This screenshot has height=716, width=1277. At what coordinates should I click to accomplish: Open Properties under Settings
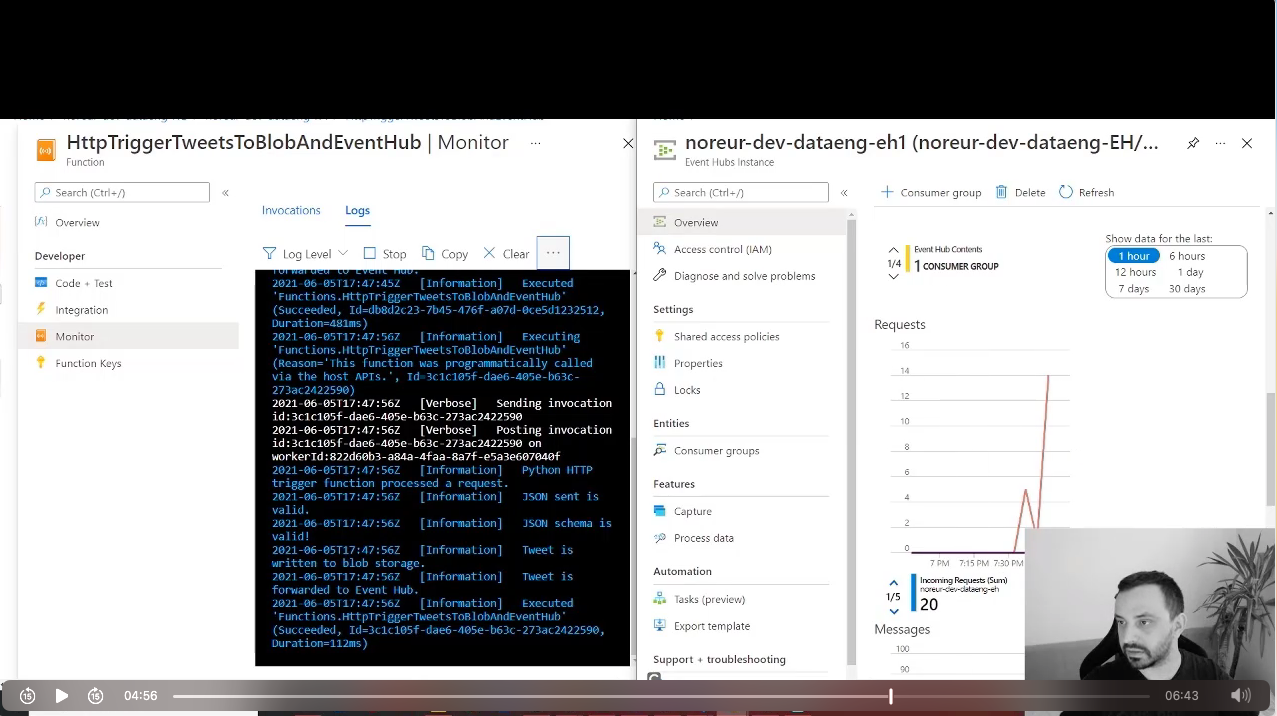coord(697,363)
